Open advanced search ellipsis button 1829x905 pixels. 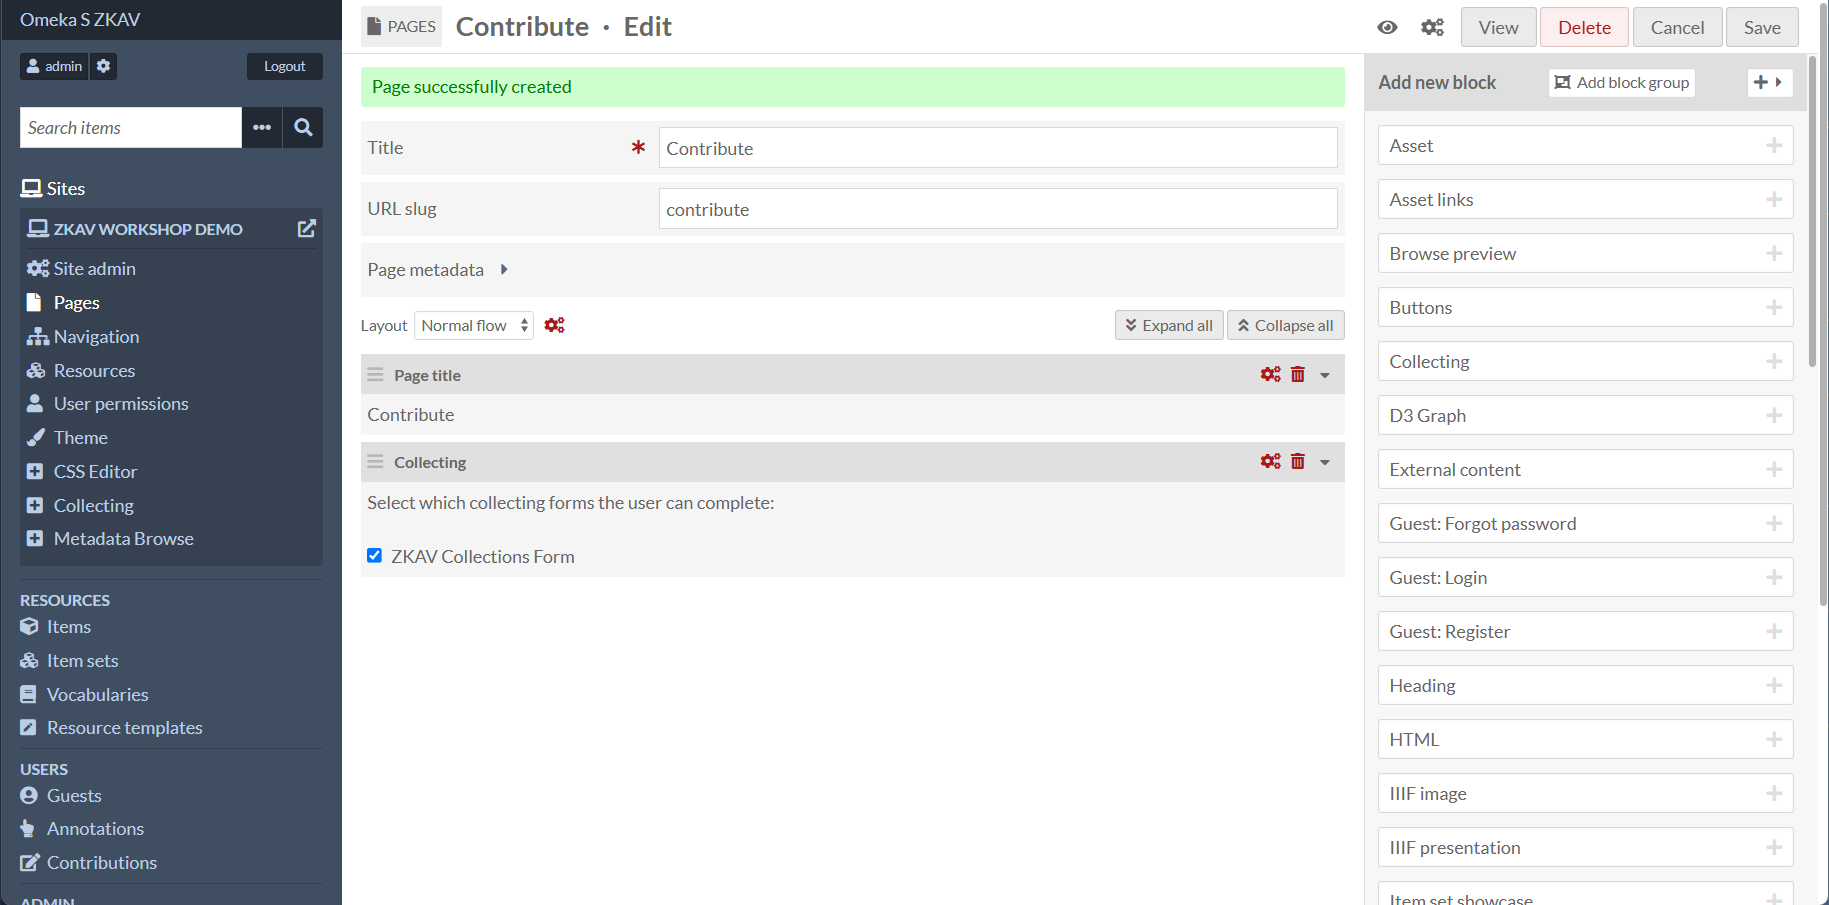point(262,127)
